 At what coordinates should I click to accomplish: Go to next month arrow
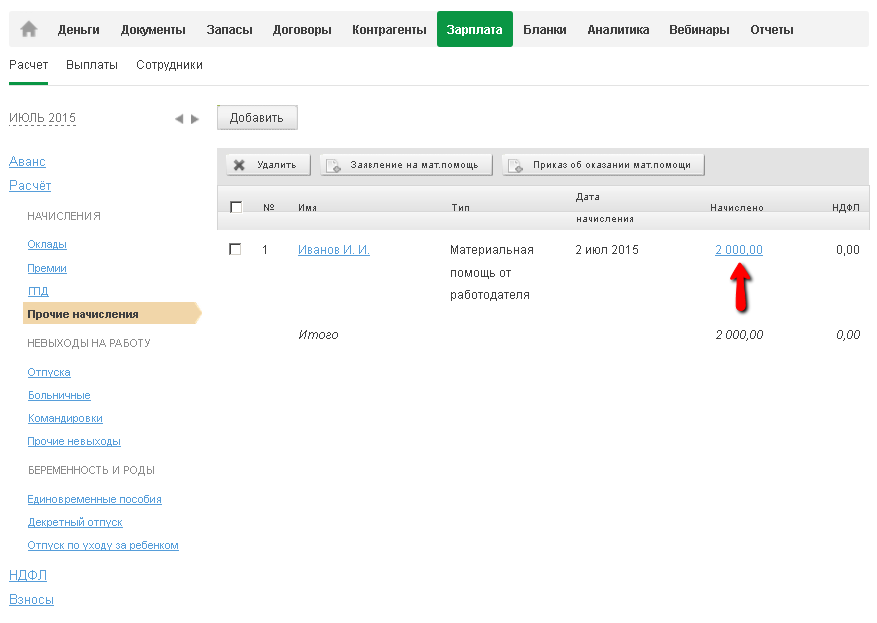[x=195, y=119]
